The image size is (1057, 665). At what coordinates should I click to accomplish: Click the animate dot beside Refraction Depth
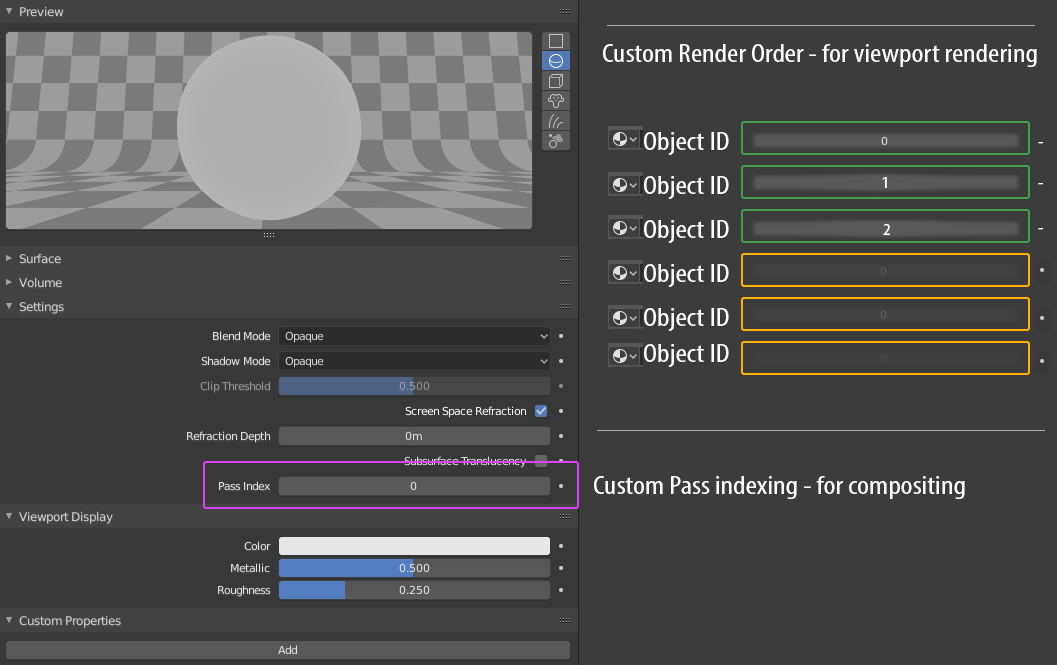tap(561, 436)
